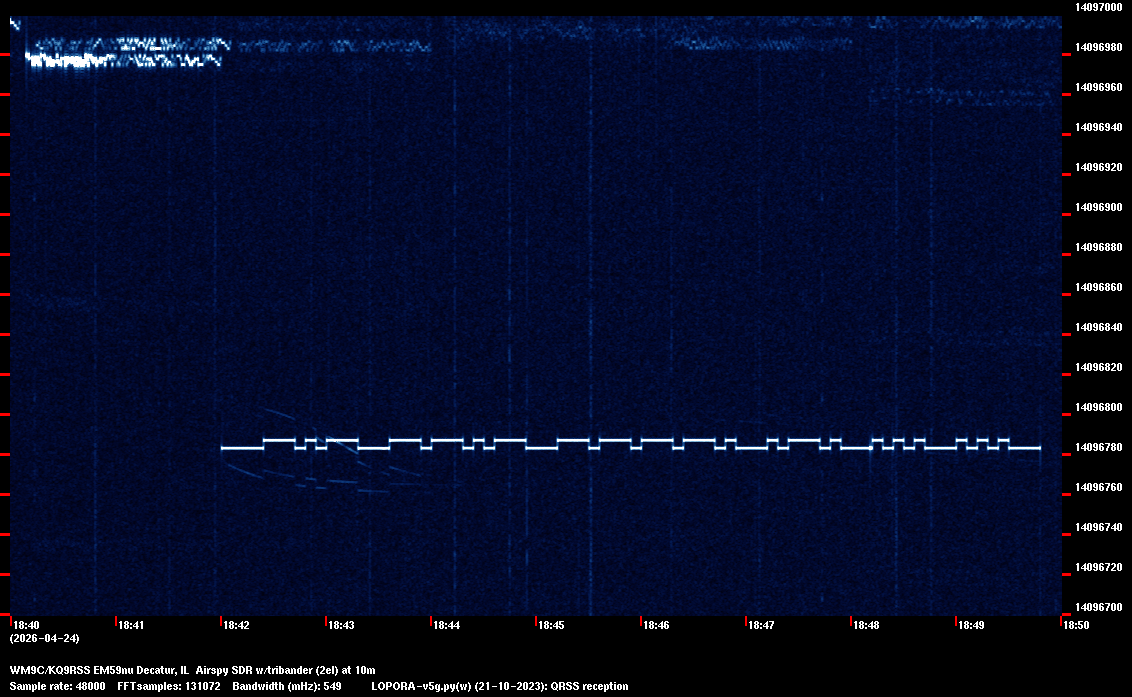
Task: Select the 18:45 time label
Action: tap(551, 625)
